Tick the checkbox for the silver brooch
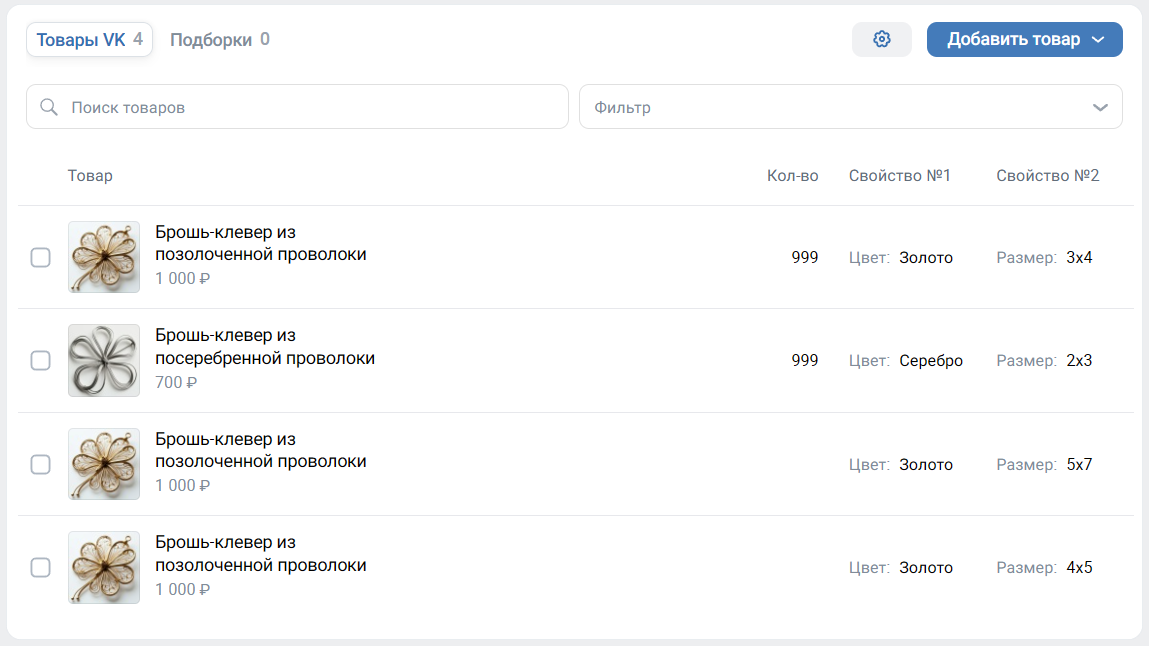1149x646 pixels. [x=40, y=361]
